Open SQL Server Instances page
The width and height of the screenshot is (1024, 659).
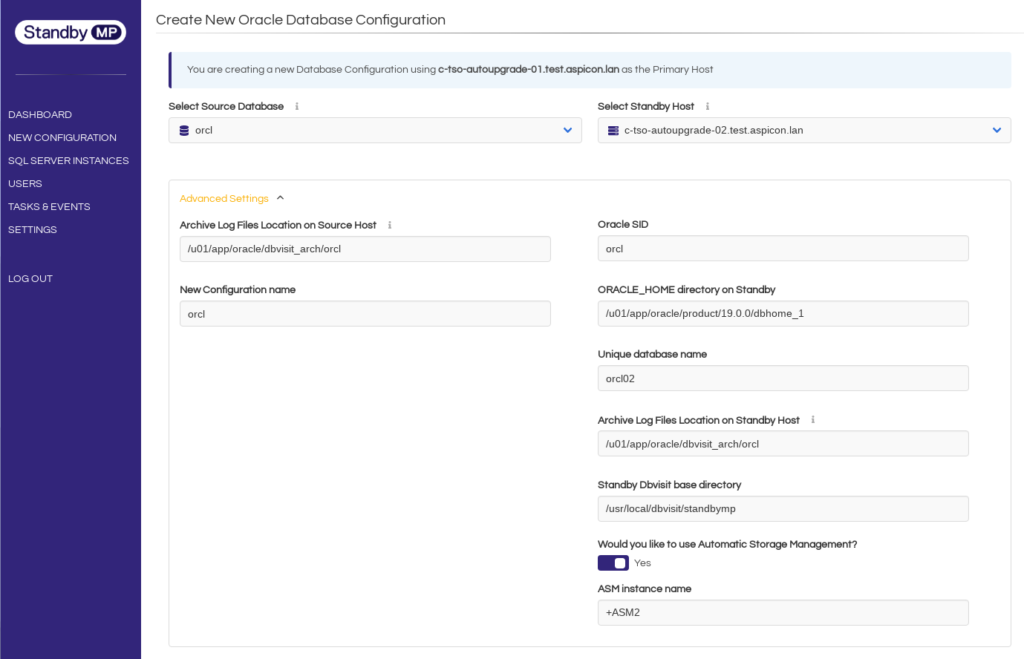click(69, 161)
